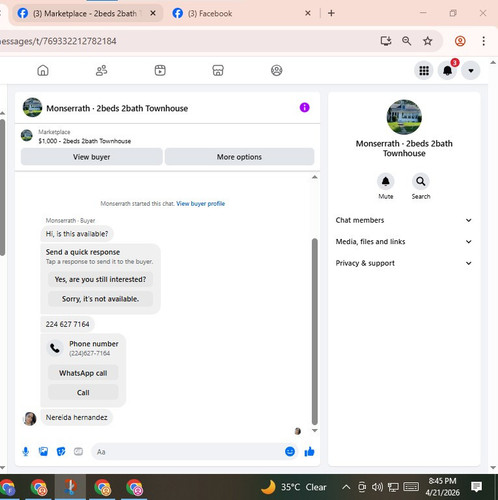The image size is (498, 500).
Task: Click the touch keyboard tray icon
Action: pos(411,487)
